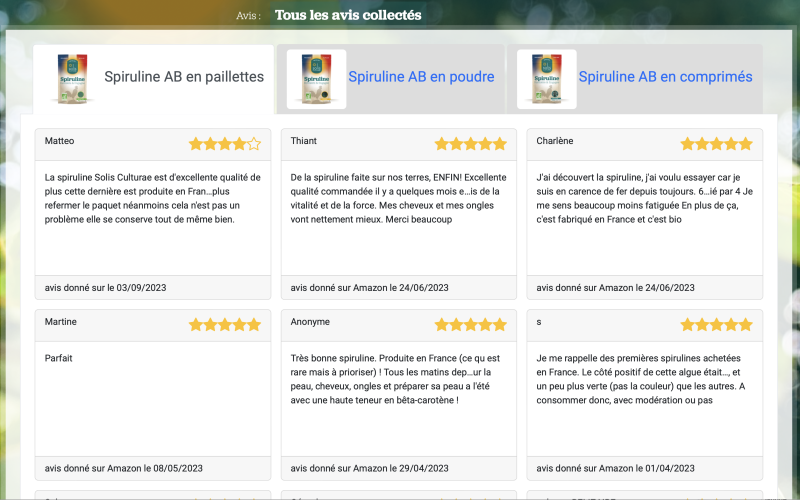800x500 pixels.
Task: Click the review beginning J'ai découvert la spiruline
Action: pos(644,198)
